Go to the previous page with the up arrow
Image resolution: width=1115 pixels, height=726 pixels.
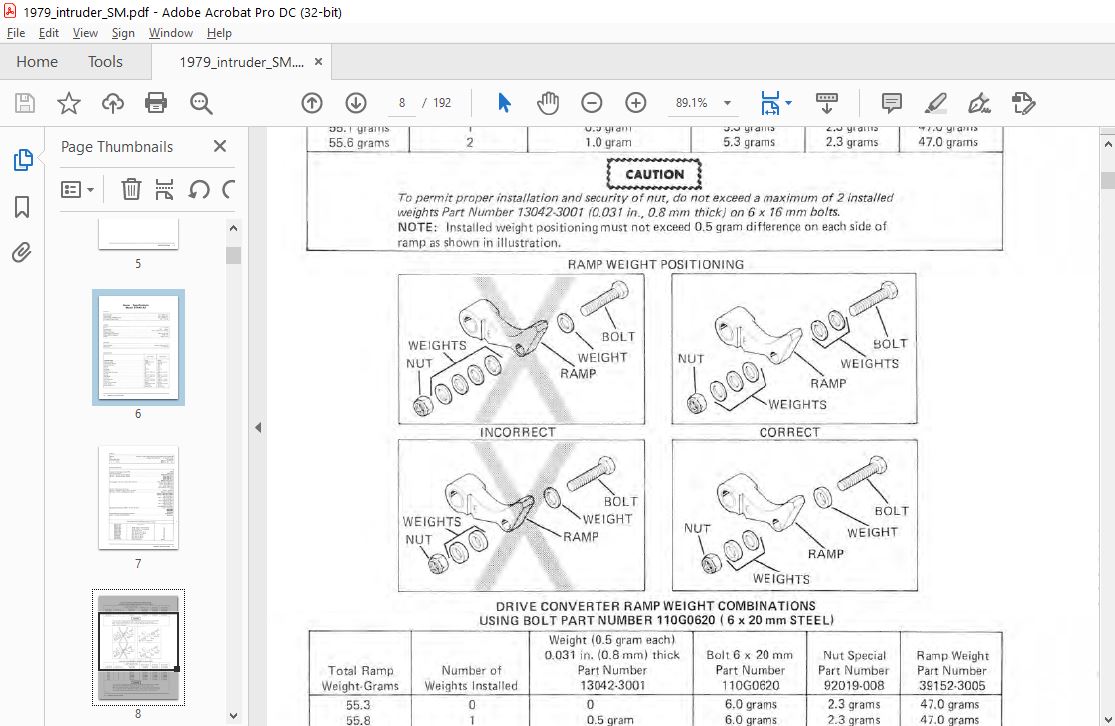(311, 103)
